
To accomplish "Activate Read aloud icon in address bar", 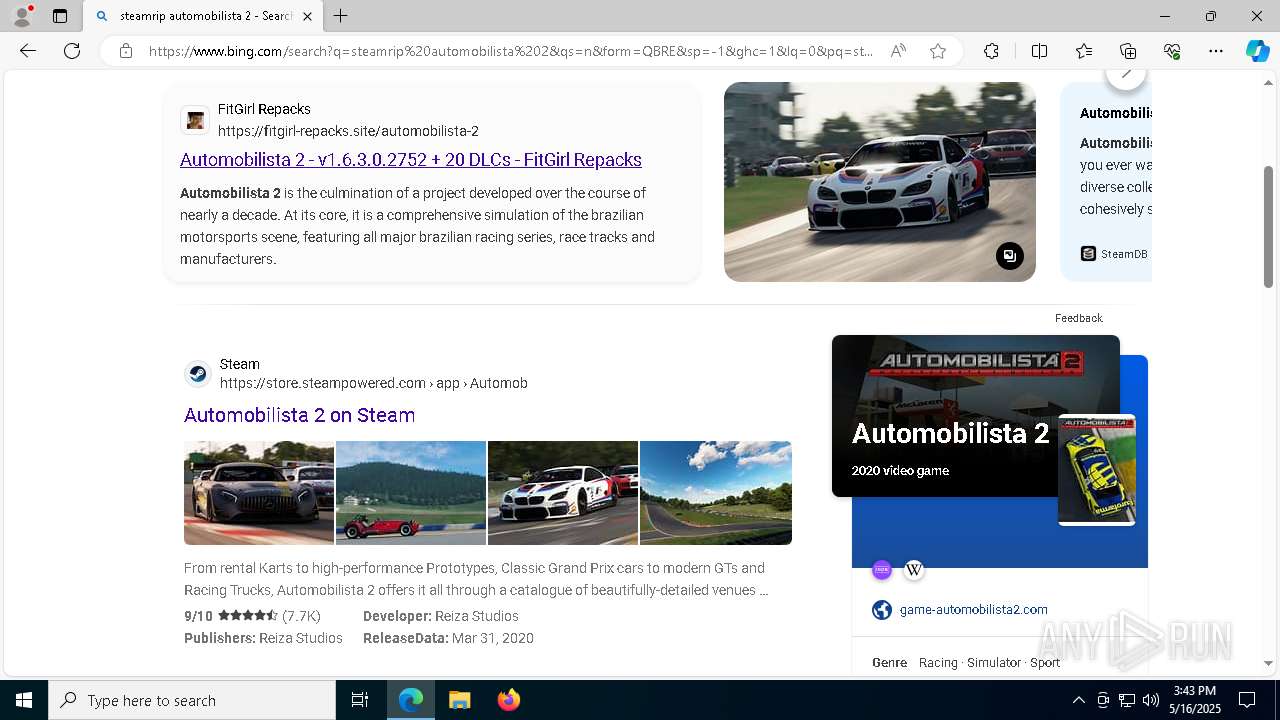I will click(x=898, y=51).
